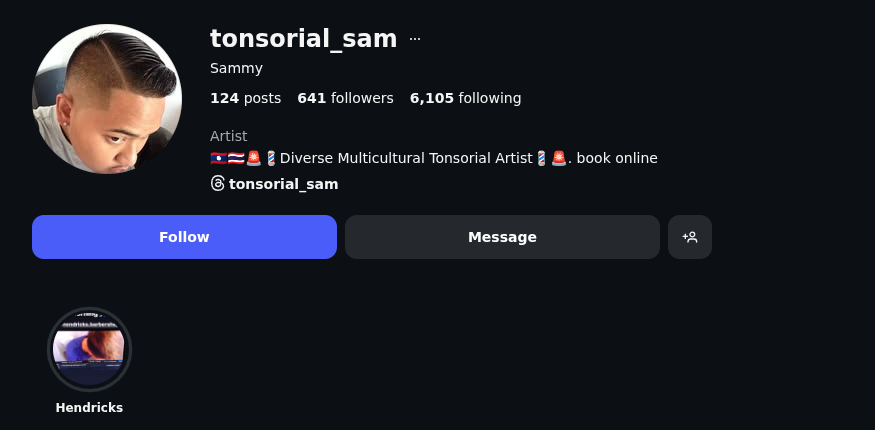This screenshot has width=875, height=430.
Task: Open the Hendricks story highlight thumbnail
Action: 89,349
